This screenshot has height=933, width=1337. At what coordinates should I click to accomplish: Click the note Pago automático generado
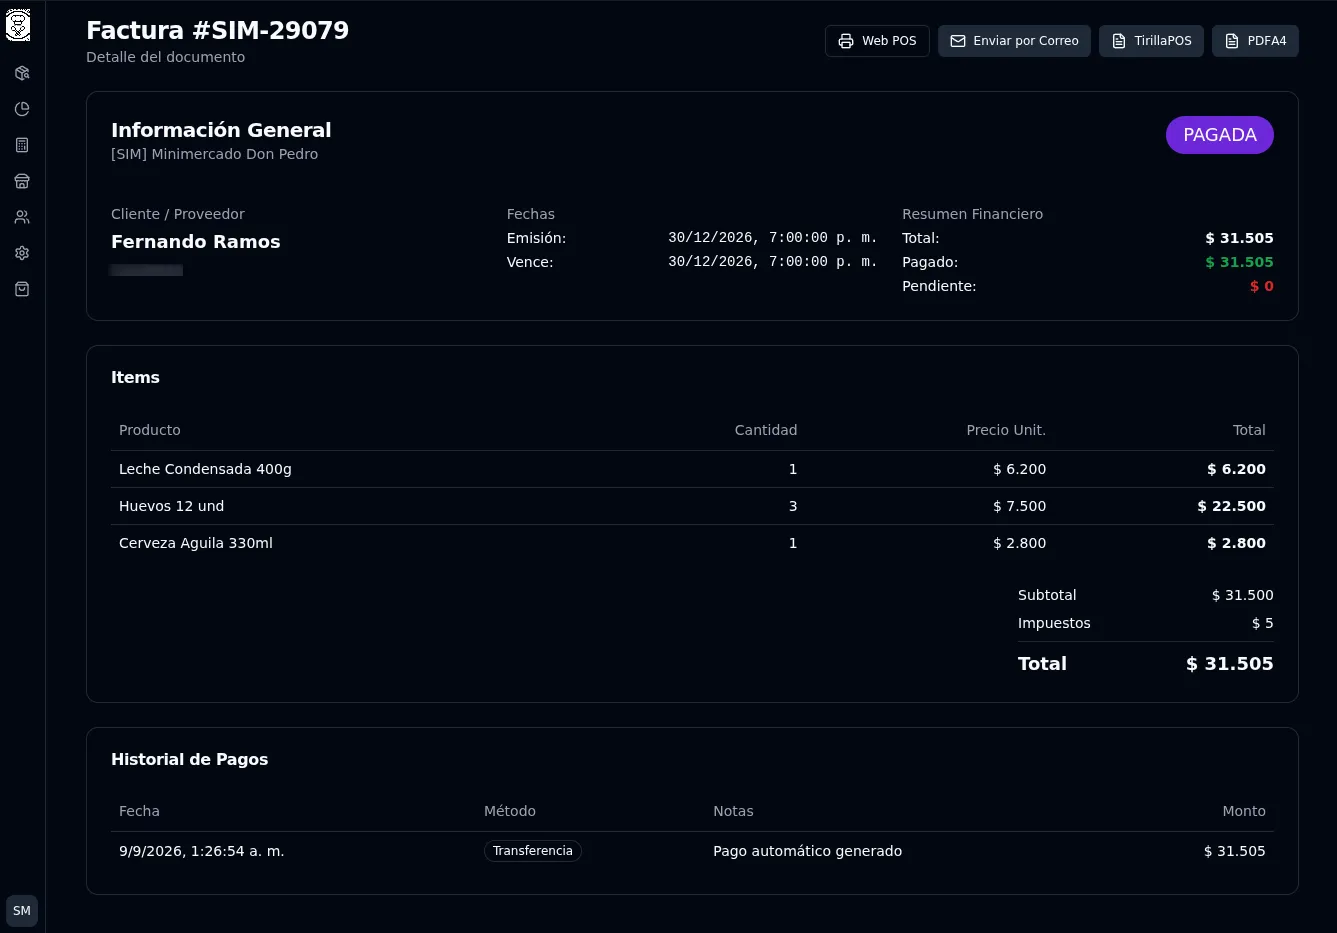pyautogui.click(x=808, y=851)
